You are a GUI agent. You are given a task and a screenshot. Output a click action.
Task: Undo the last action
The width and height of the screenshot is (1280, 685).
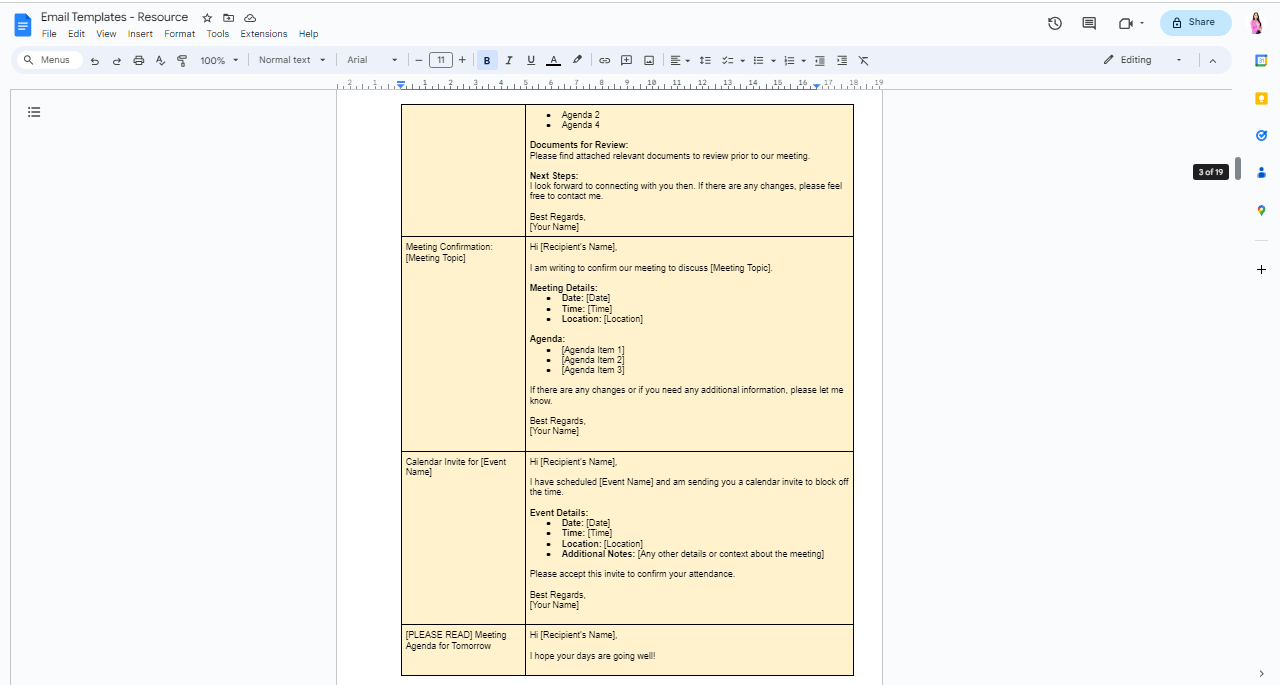click(x=95, y=60)
